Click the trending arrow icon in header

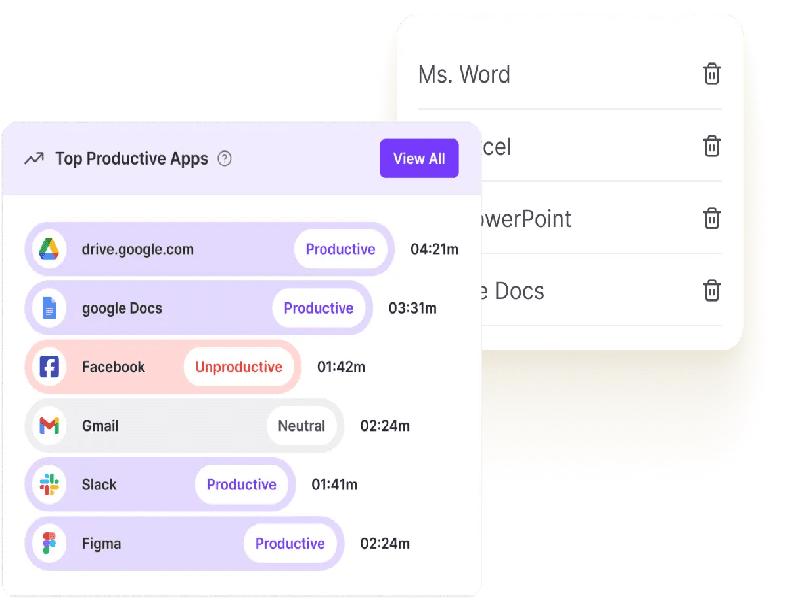(34, 158)
